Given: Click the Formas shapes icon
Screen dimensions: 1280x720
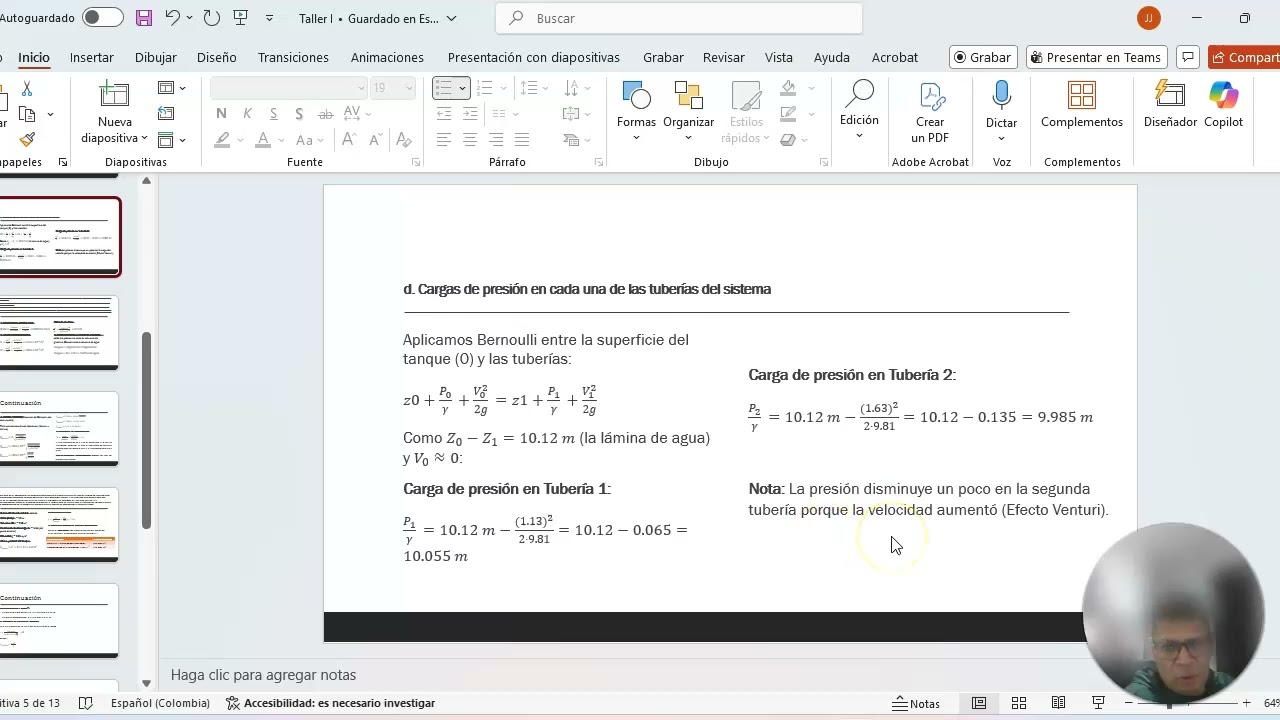Looking at the screenshot, I should click(636, 96).
